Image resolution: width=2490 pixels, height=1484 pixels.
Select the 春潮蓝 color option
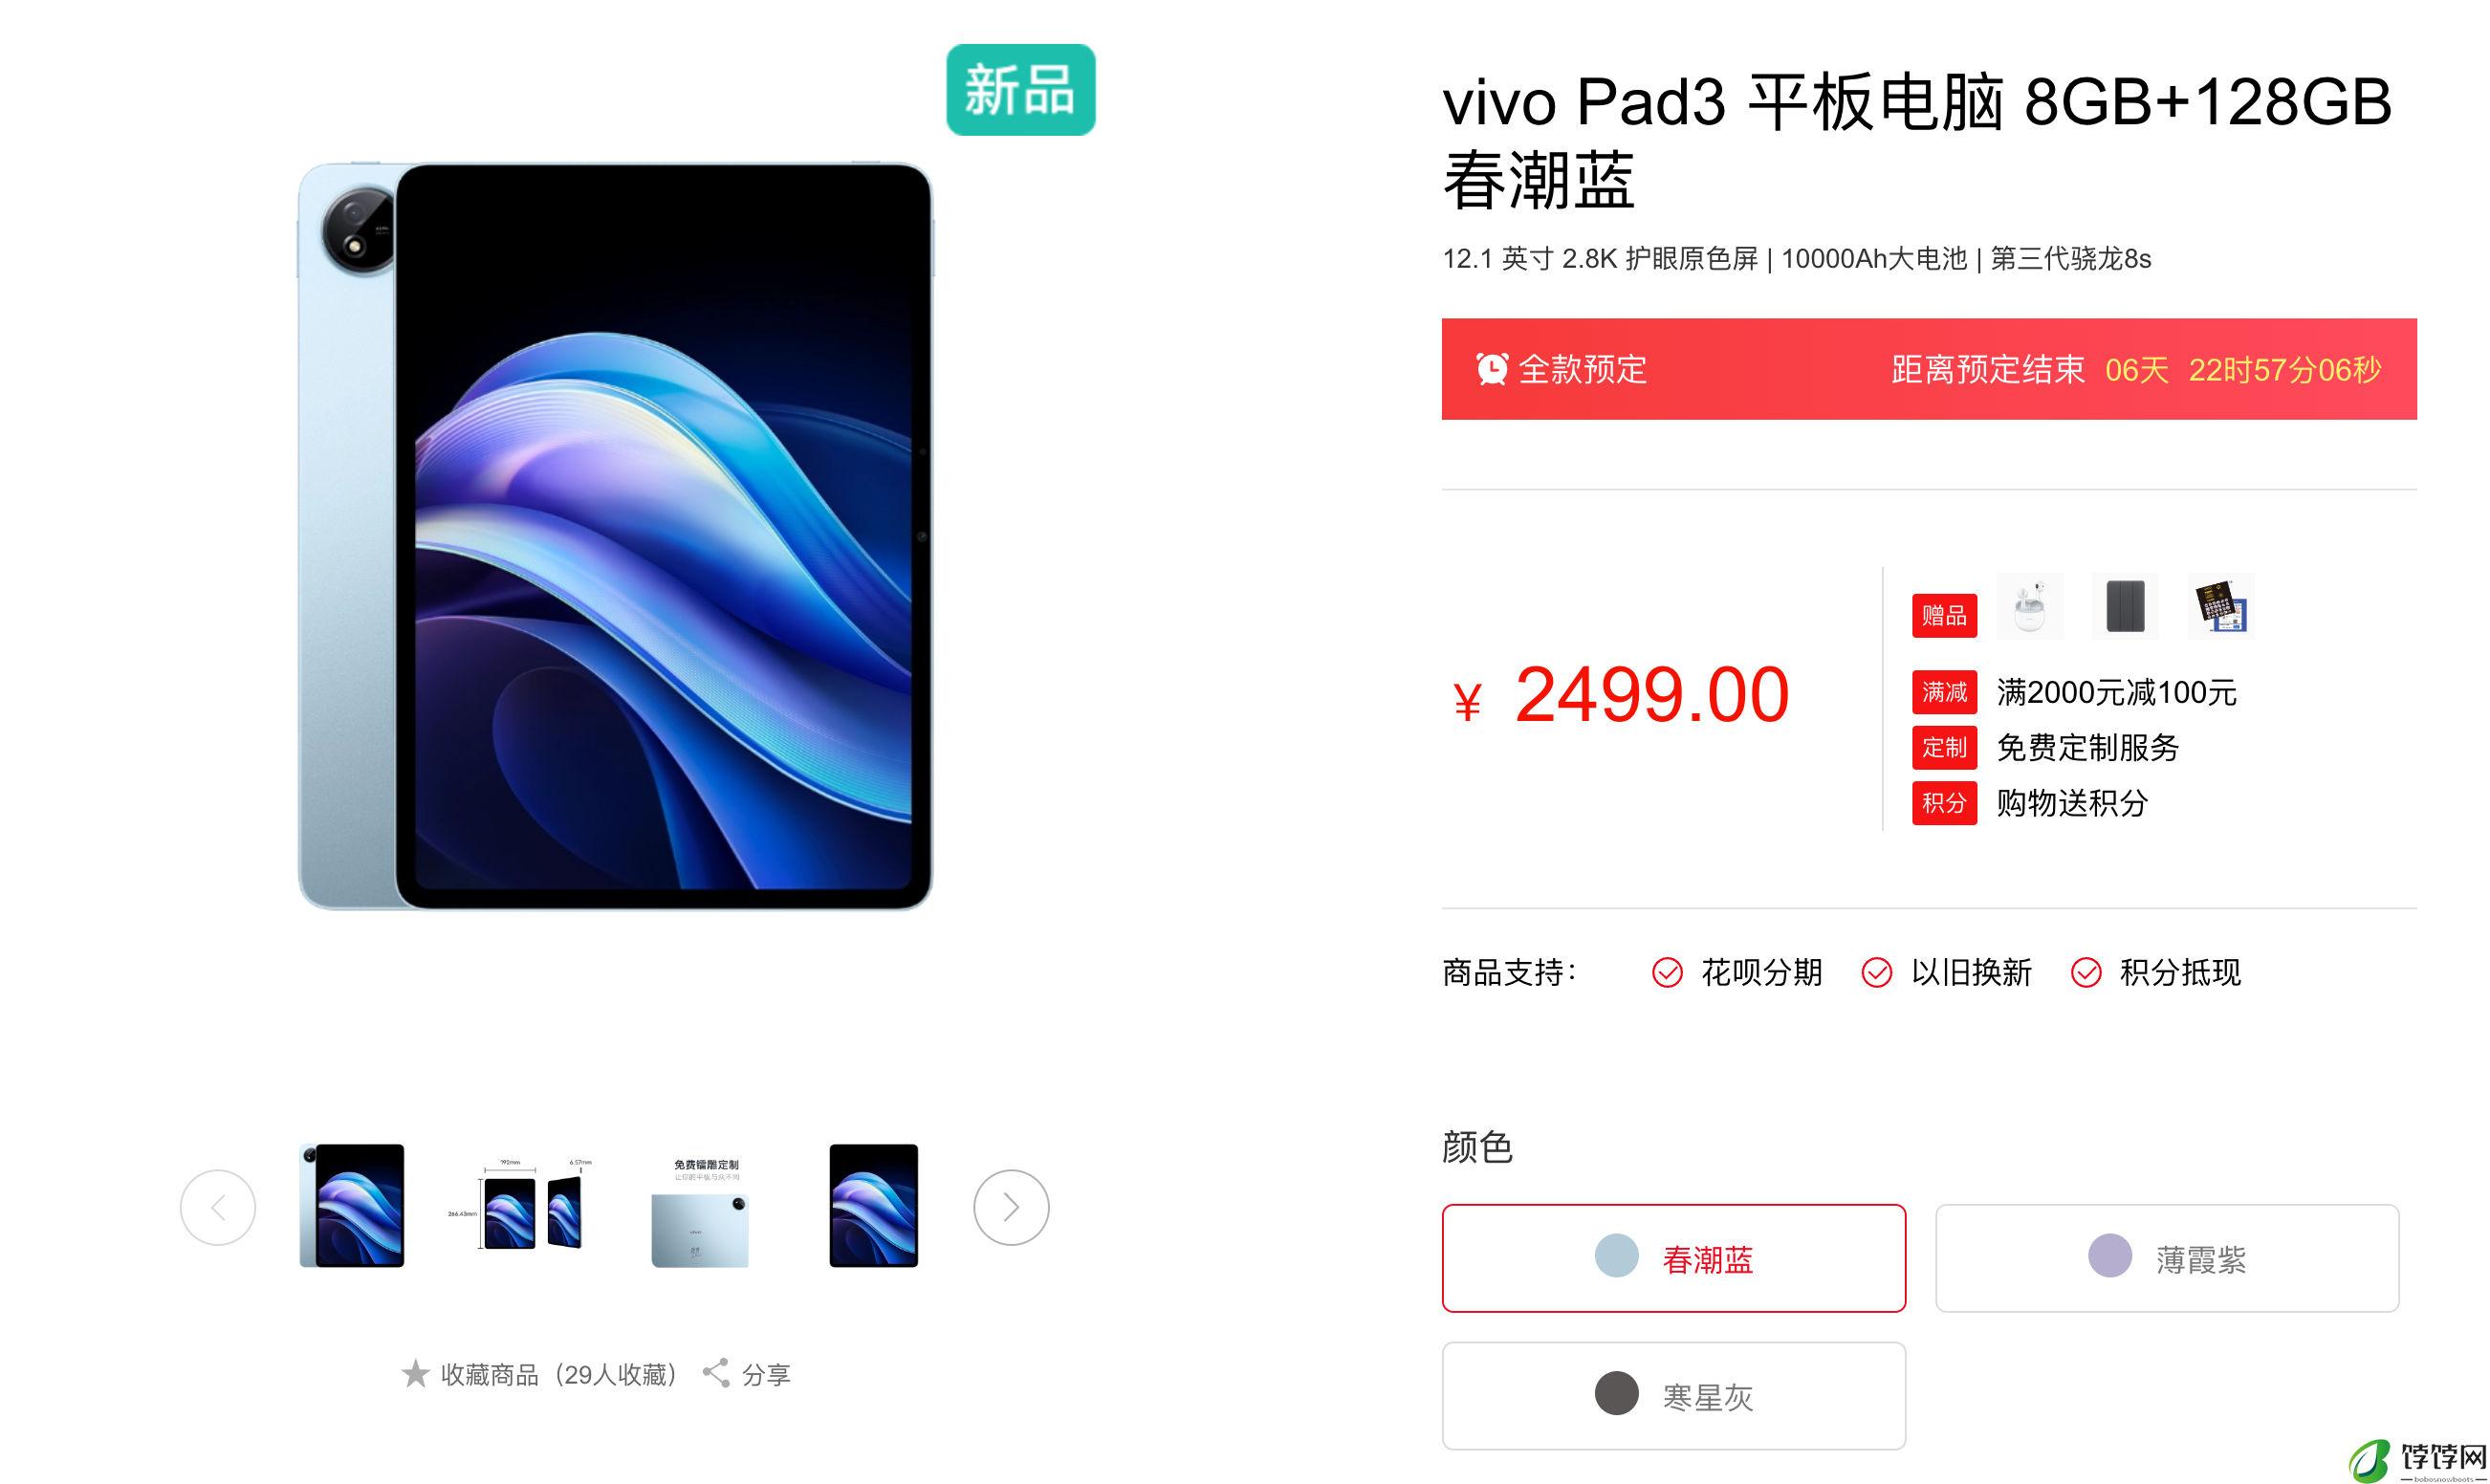1673,1258
